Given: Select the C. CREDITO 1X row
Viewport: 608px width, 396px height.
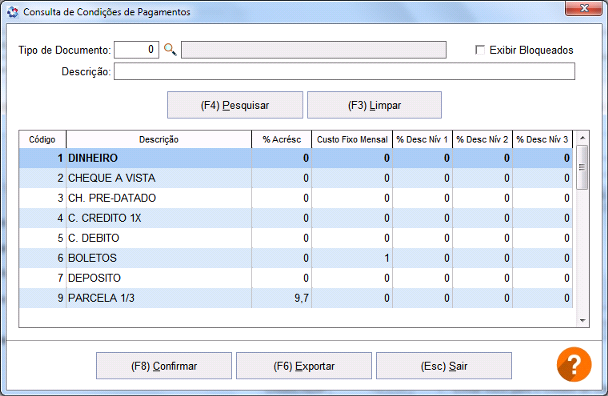Looking at the screenshot, I should [296, 218].
